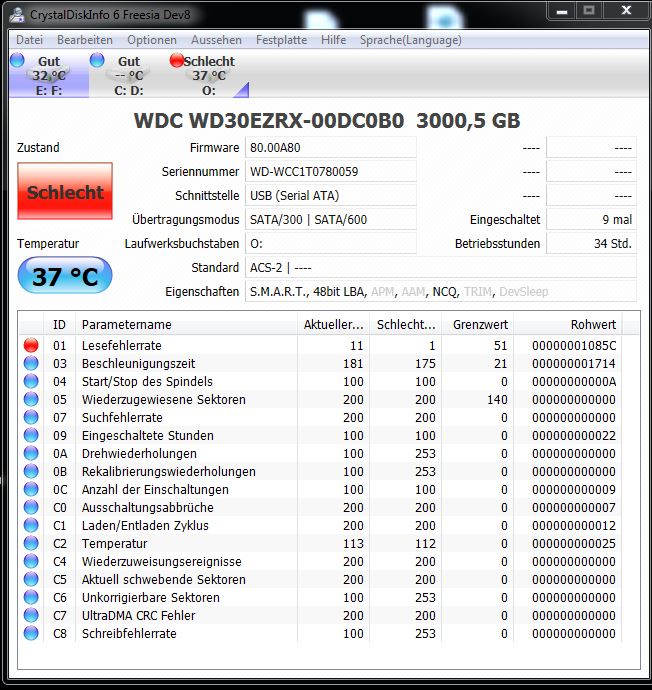Click the blue status icon for Beschleunigungszeit
Image resolution: width=652 pixels, height=690 pixels.
[x=31, y=363]
